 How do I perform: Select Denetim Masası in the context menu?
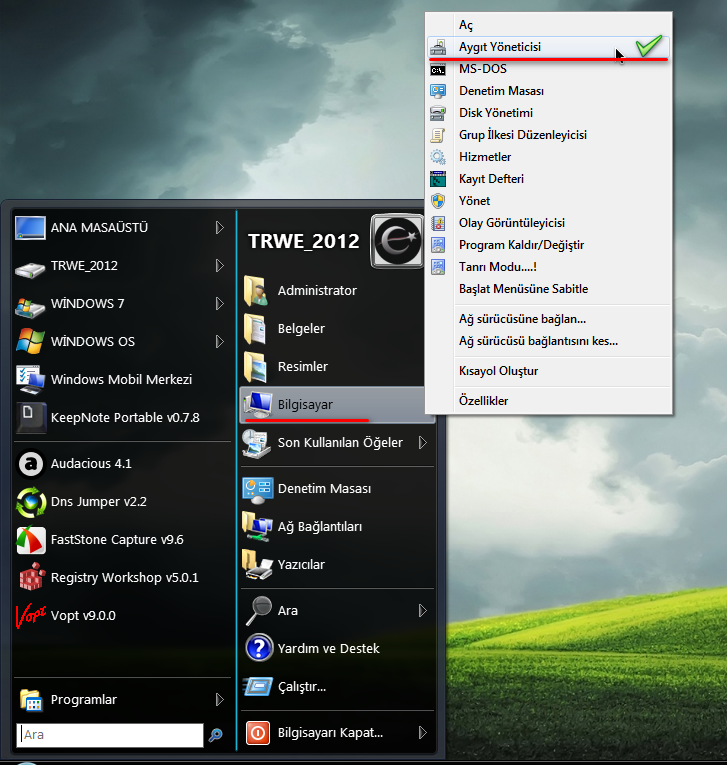[x=549, y=91]
